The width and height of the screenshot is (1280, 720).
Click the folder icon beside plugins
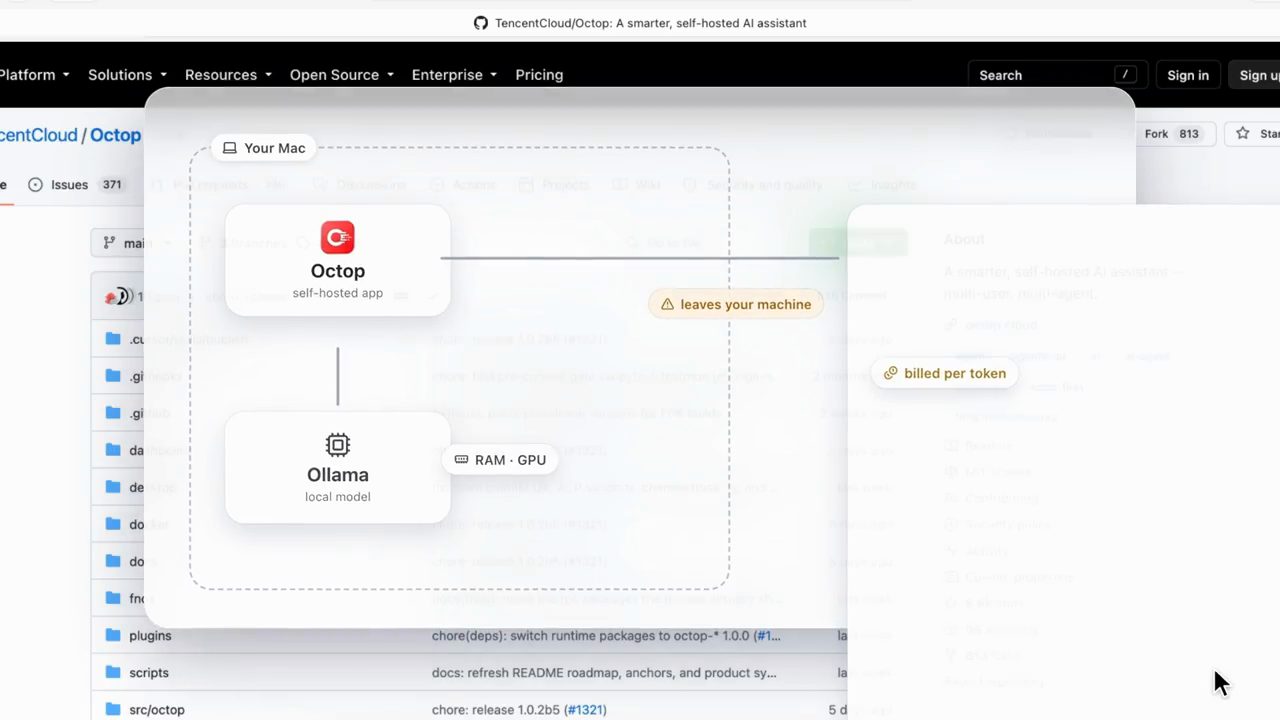coord(113,635)
